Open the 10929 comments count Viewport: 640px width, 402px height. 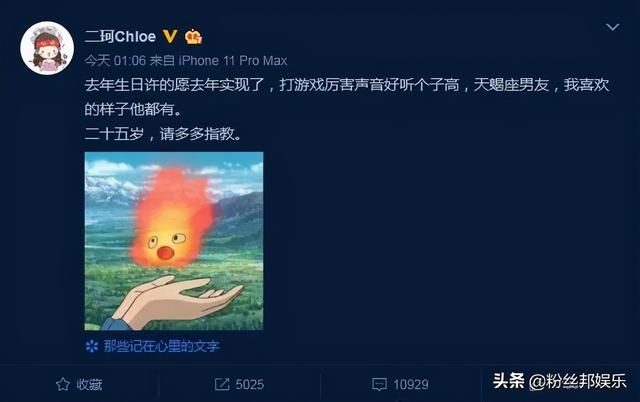[x=411, y=384]
